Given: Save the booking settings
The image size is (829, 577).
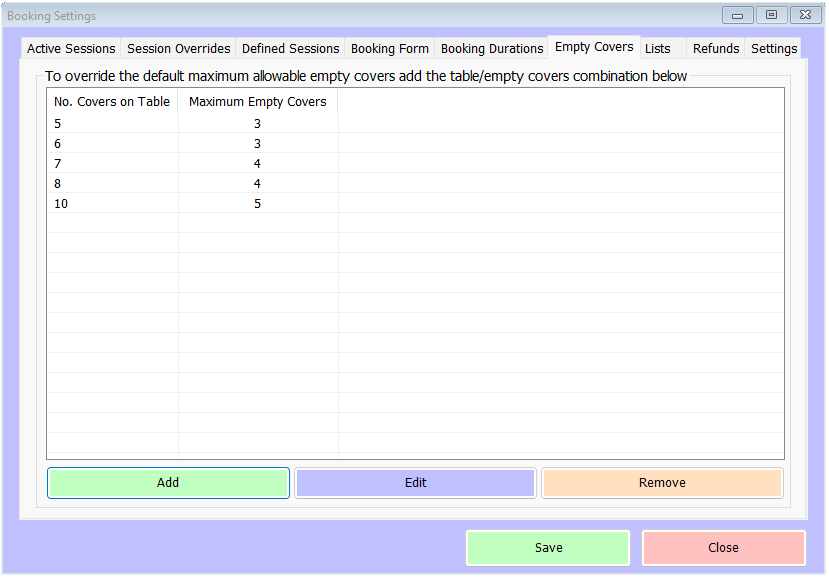Looking at the screenshot, I should 548,548.
